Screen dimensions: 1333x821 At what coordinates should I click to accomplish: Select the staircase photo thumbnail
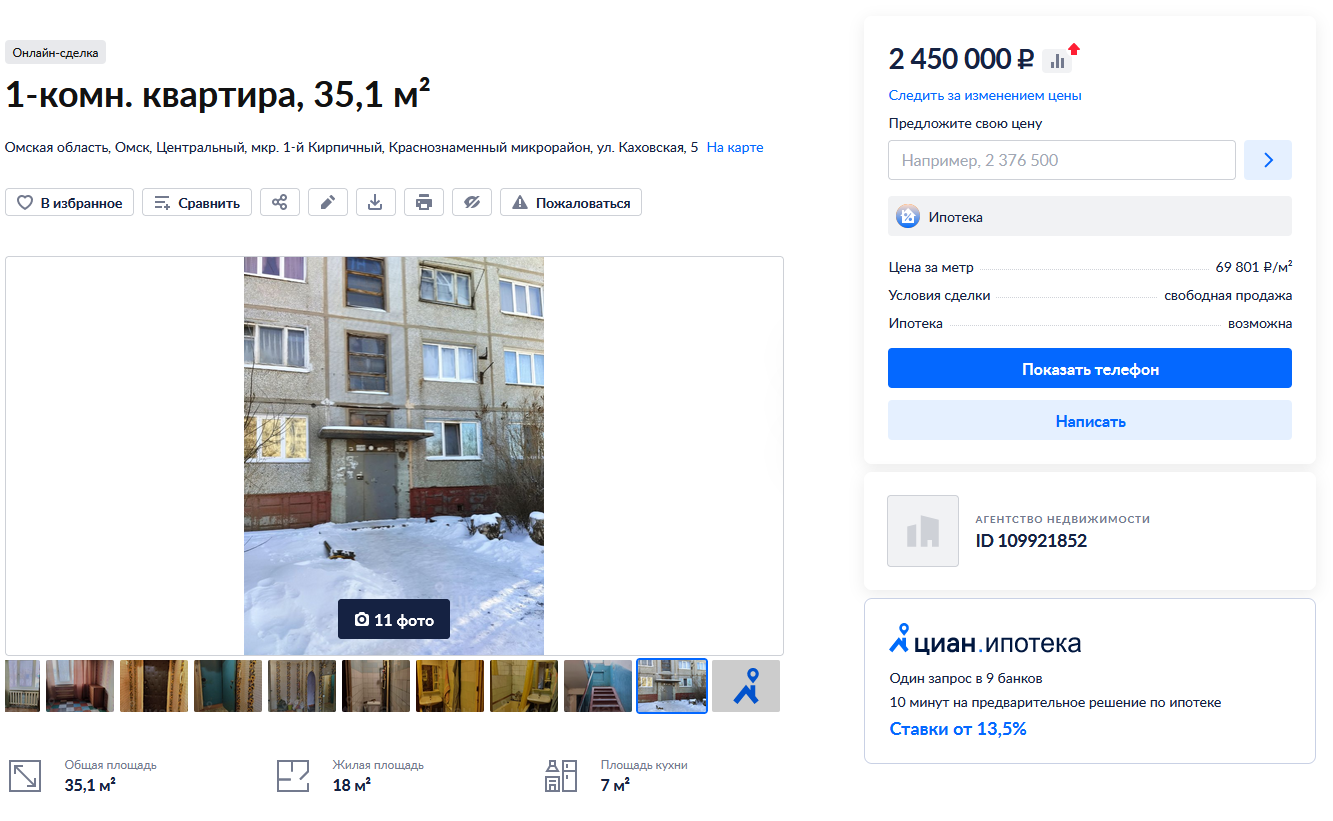pos(598,686)
